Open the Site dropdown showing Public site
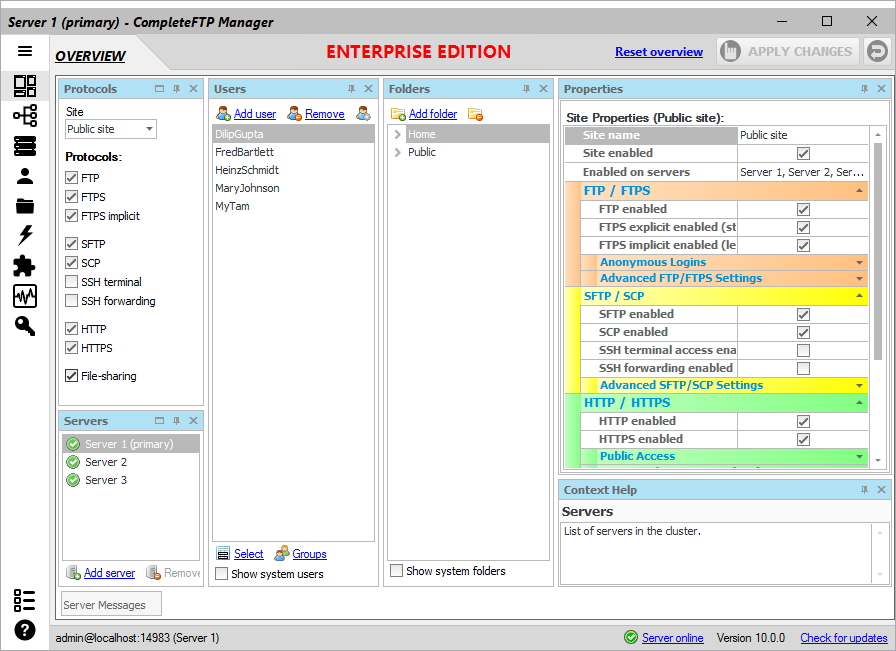 [x=110, y=128]
